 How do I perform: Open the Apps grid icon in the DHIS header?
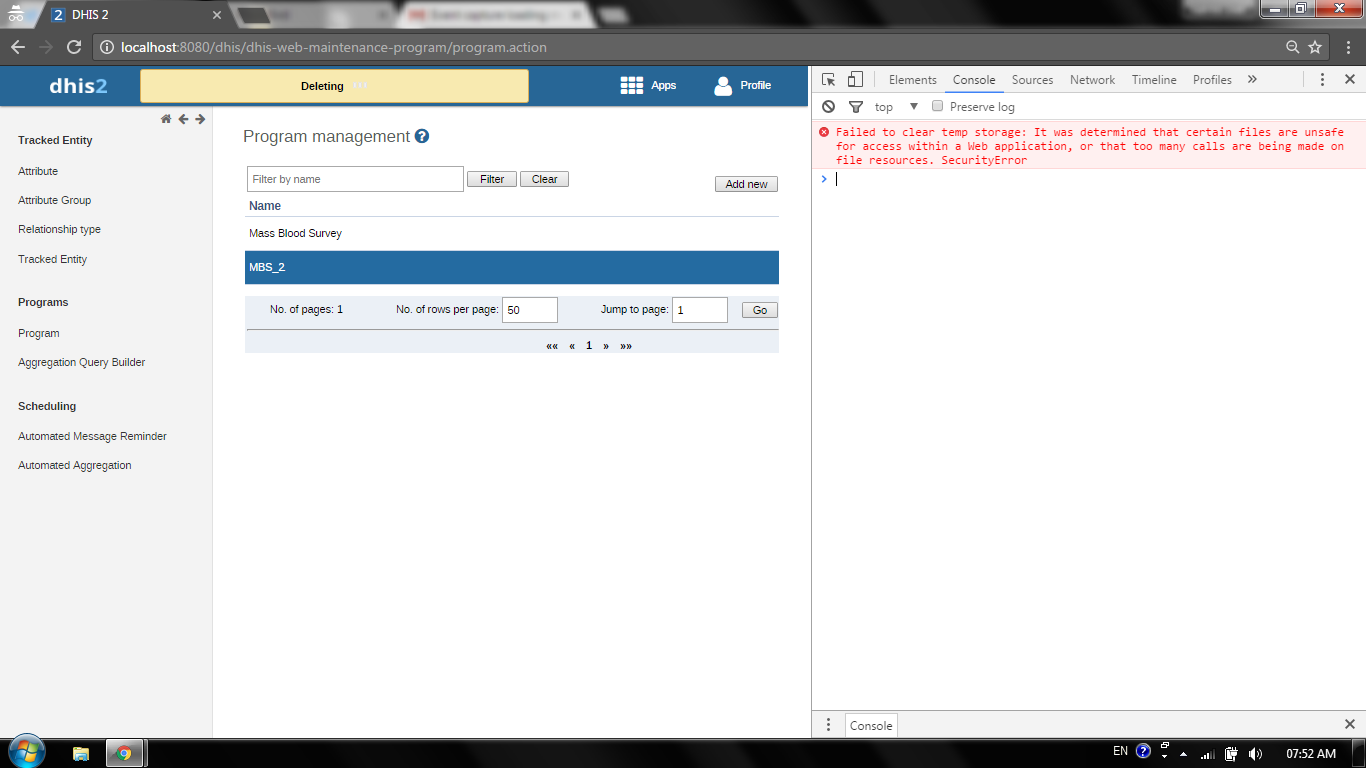click(x=632, y=86)
